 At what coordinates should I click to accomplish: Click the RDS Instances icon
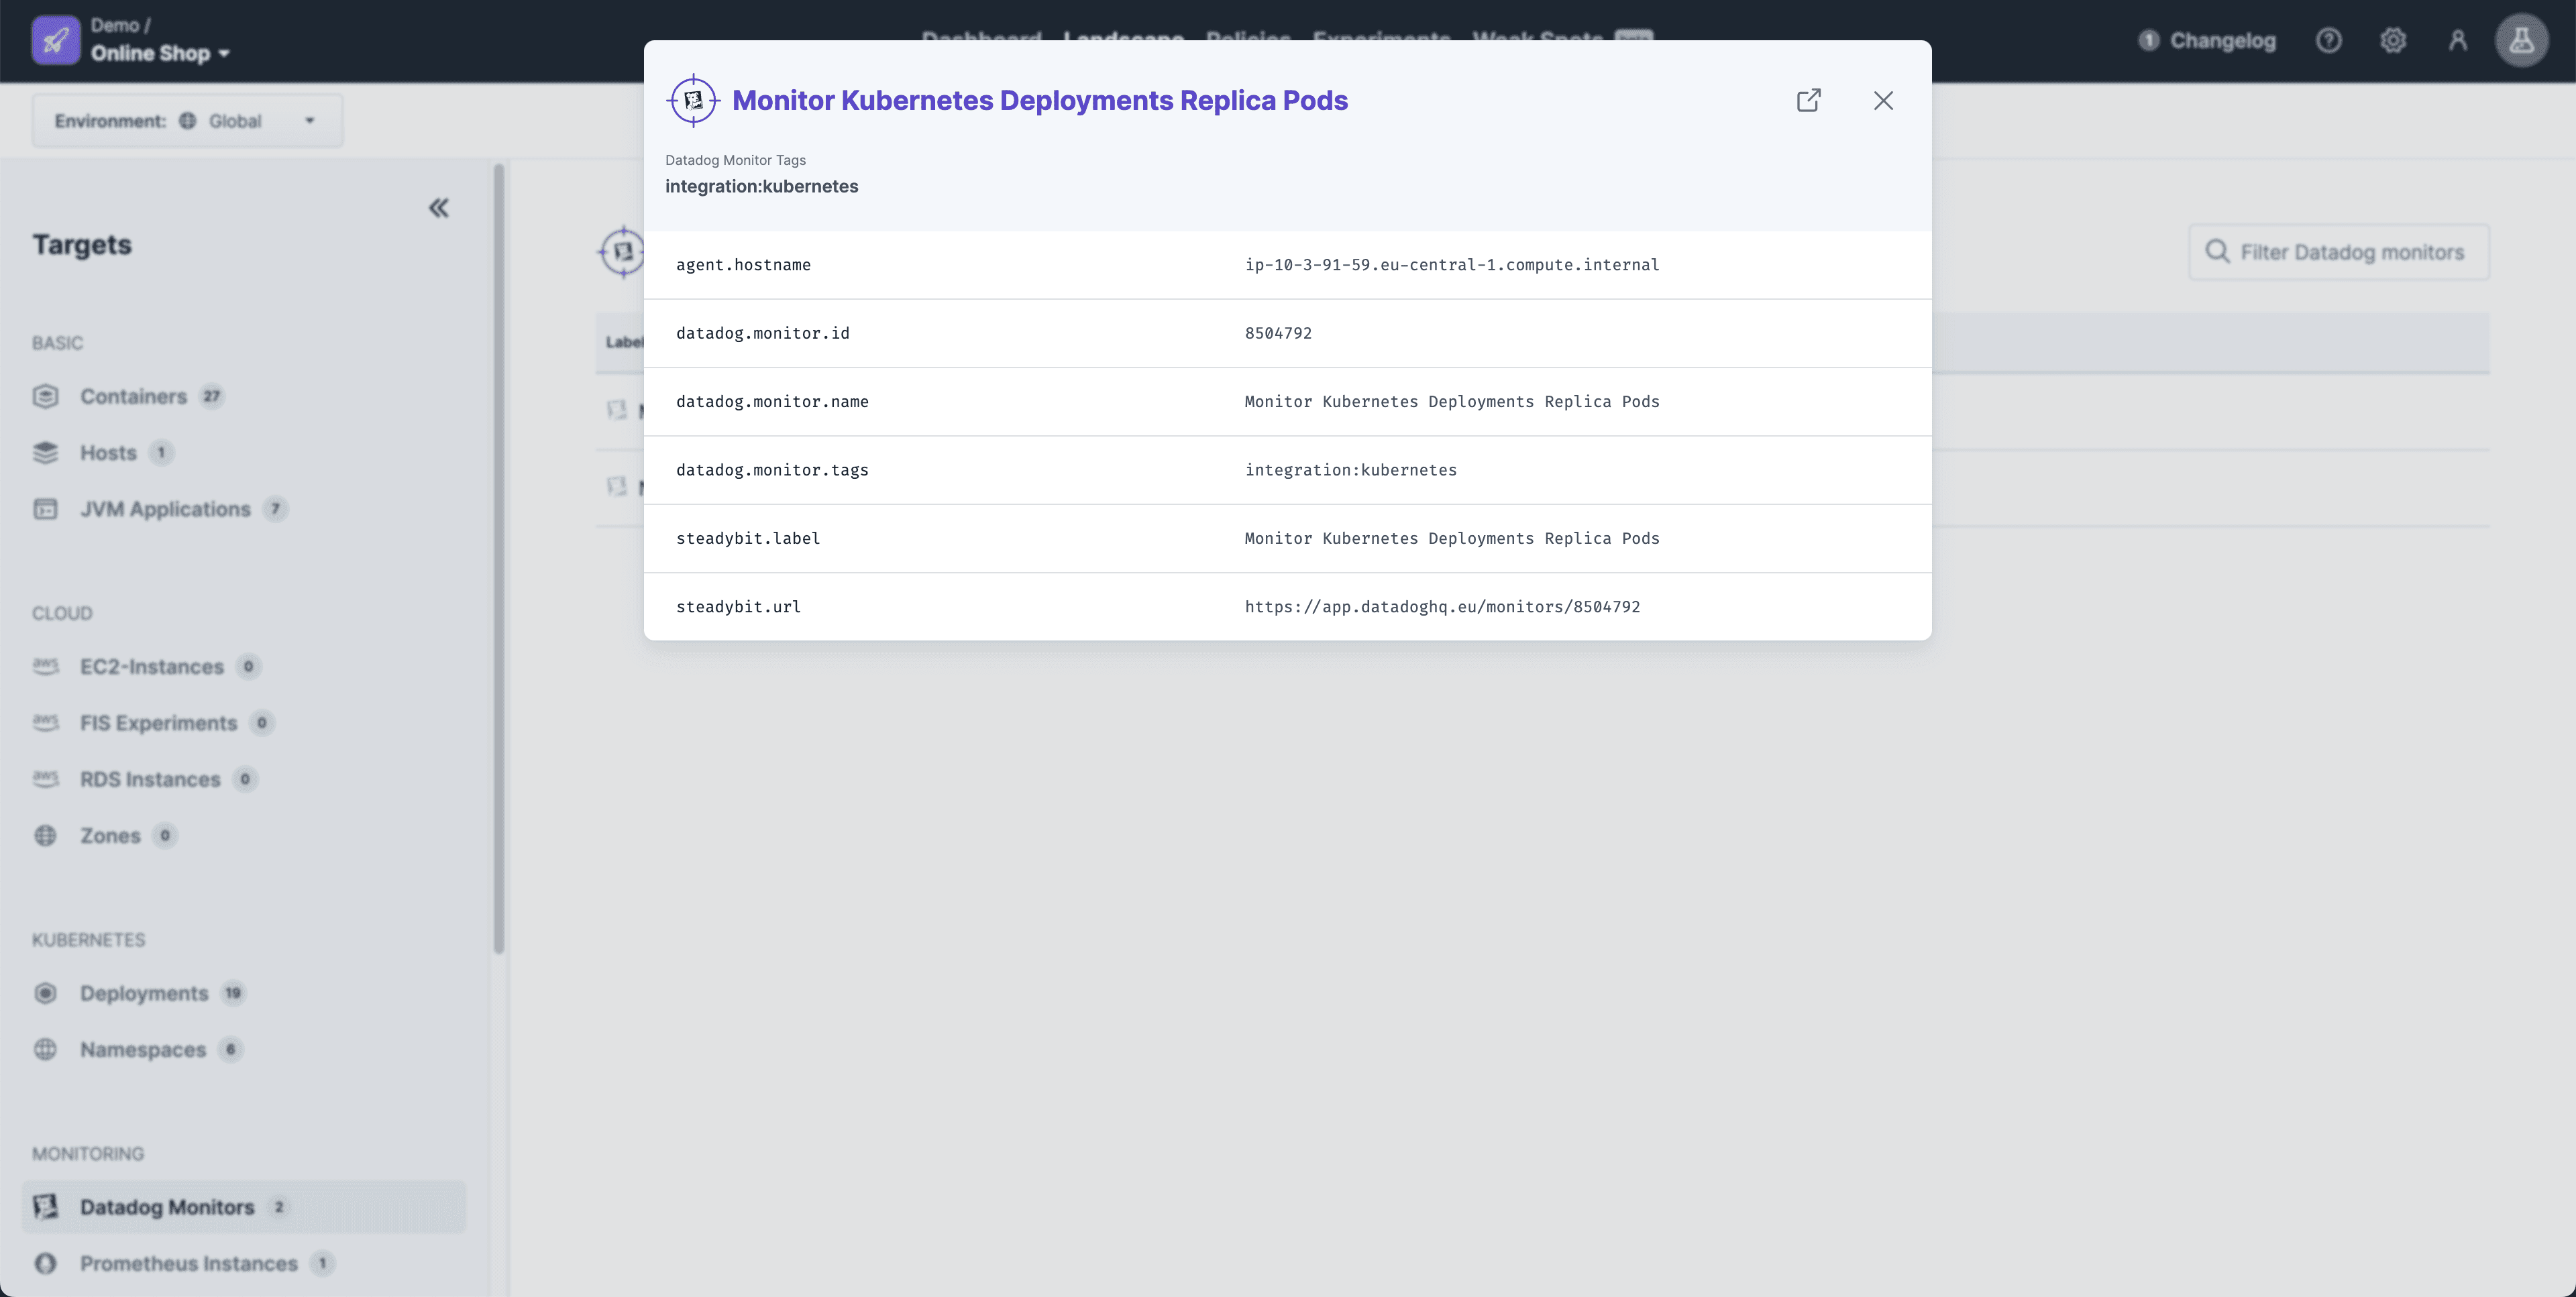click(46, 779)
